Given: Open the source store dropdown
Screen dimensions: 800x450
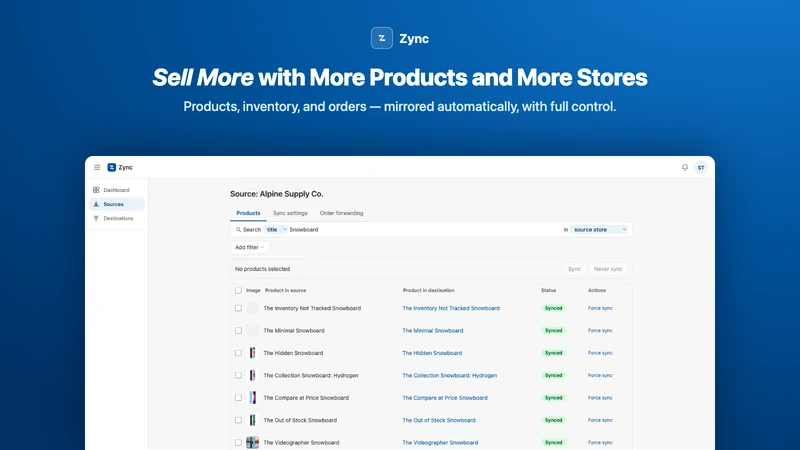Looking at the screenshot, I should click(x=599, y=230).
